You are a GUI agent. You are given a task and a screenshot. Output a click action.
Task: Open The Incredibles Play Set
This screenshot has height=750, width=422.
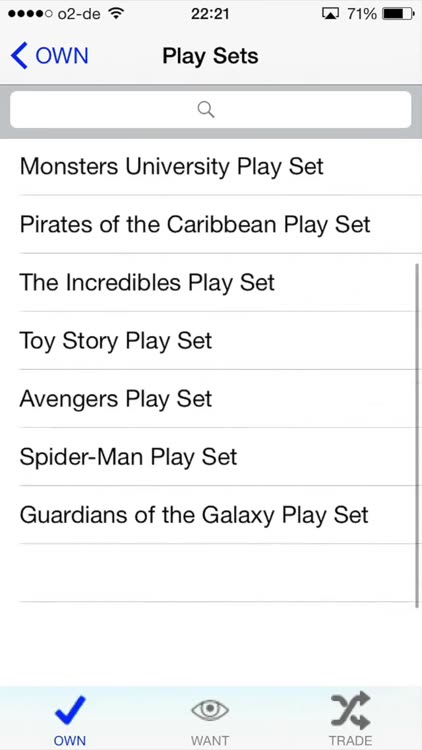[211, 283]
